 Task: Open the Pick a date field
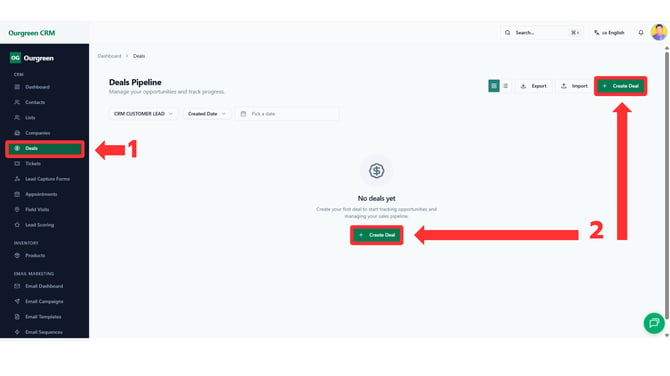coord(288,114)
